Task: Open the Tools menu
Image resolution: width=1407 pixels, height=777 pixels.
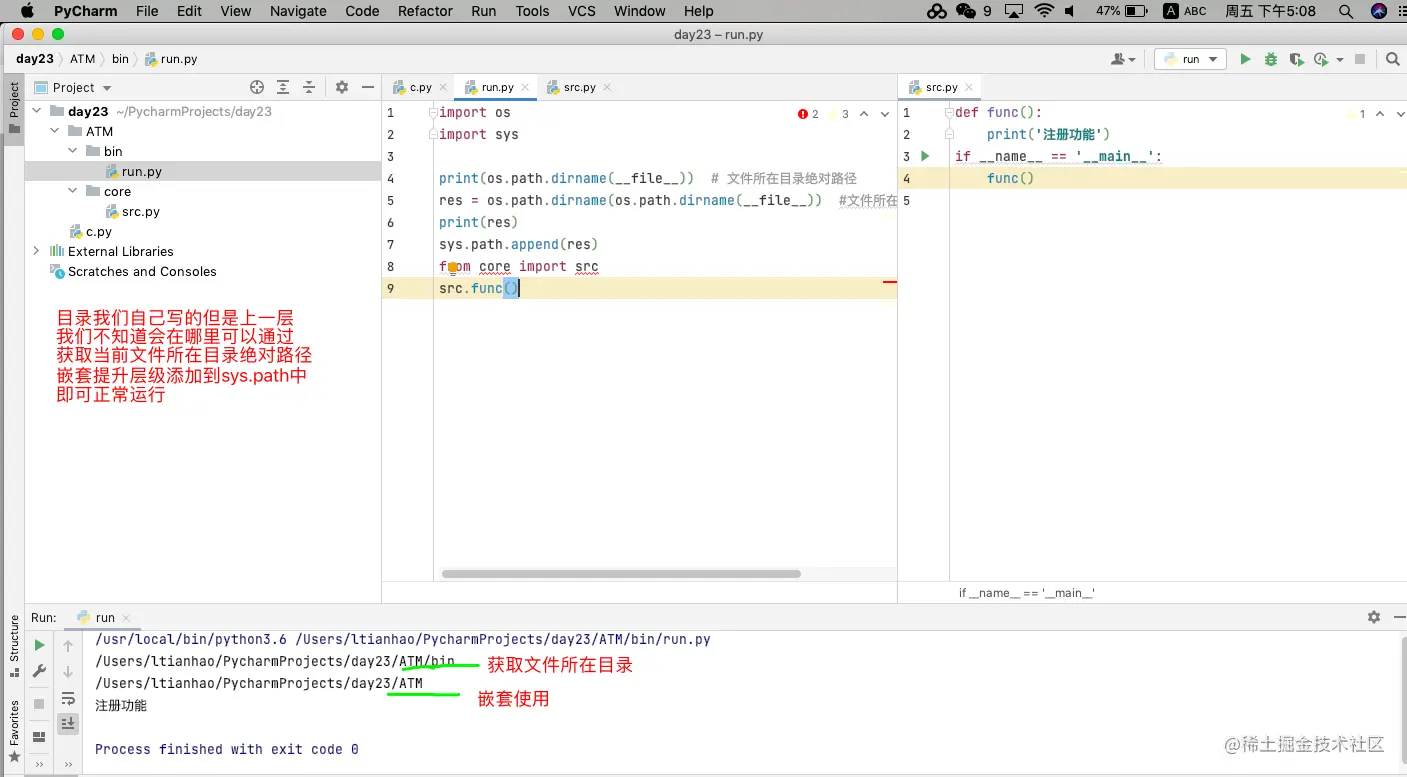Action: [x=532, y=11]
